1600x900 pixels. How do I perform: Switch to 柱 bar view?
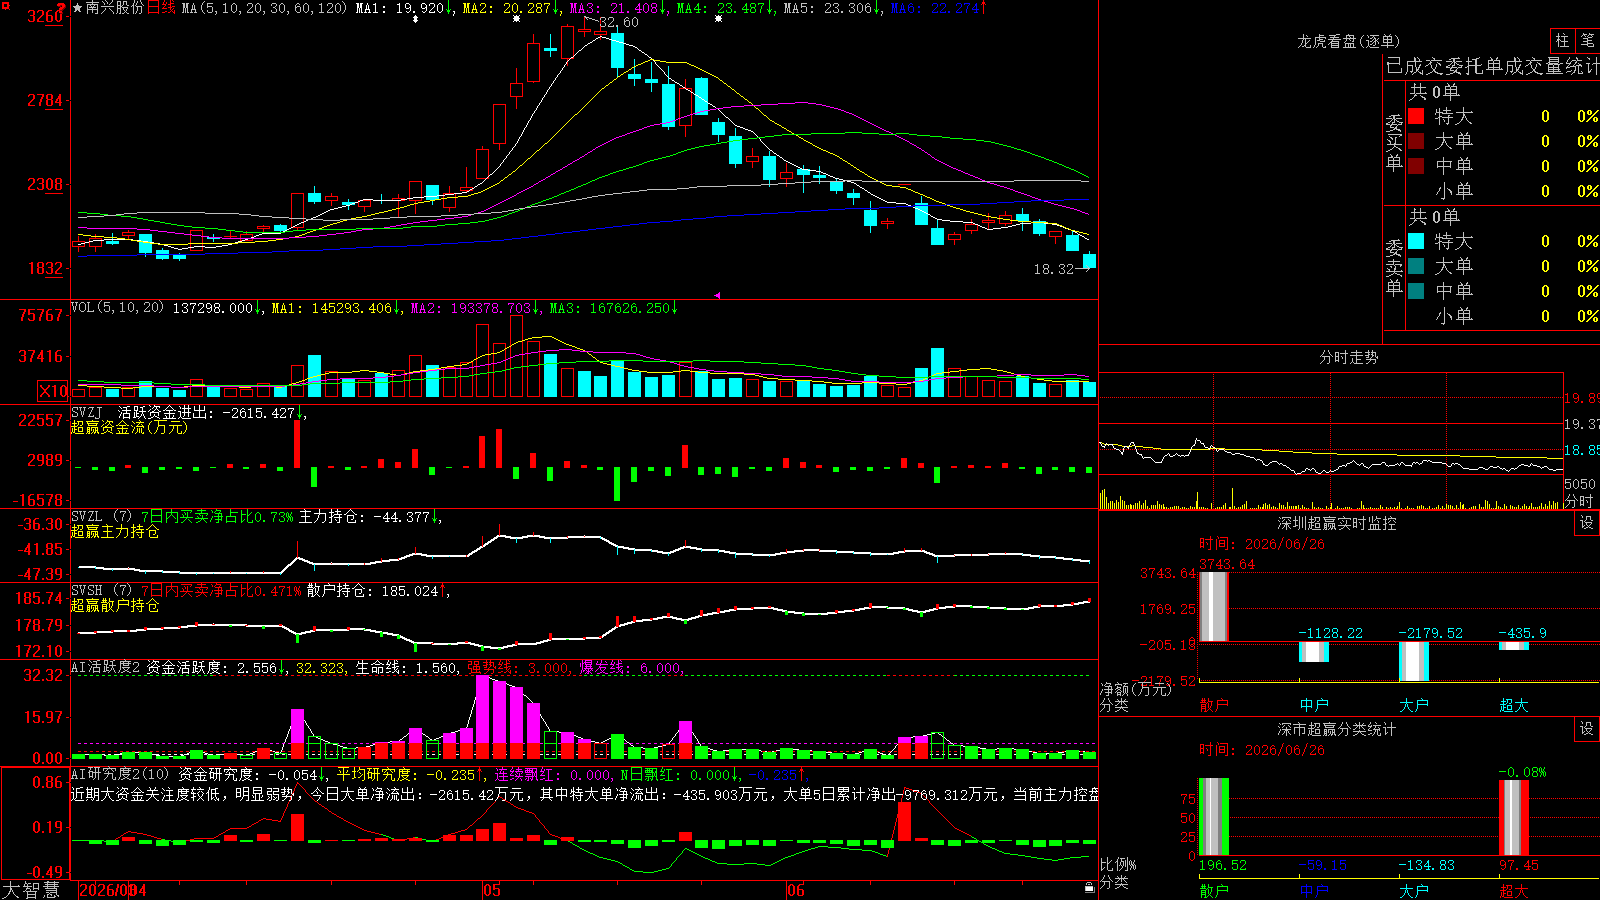[1562, 41]
